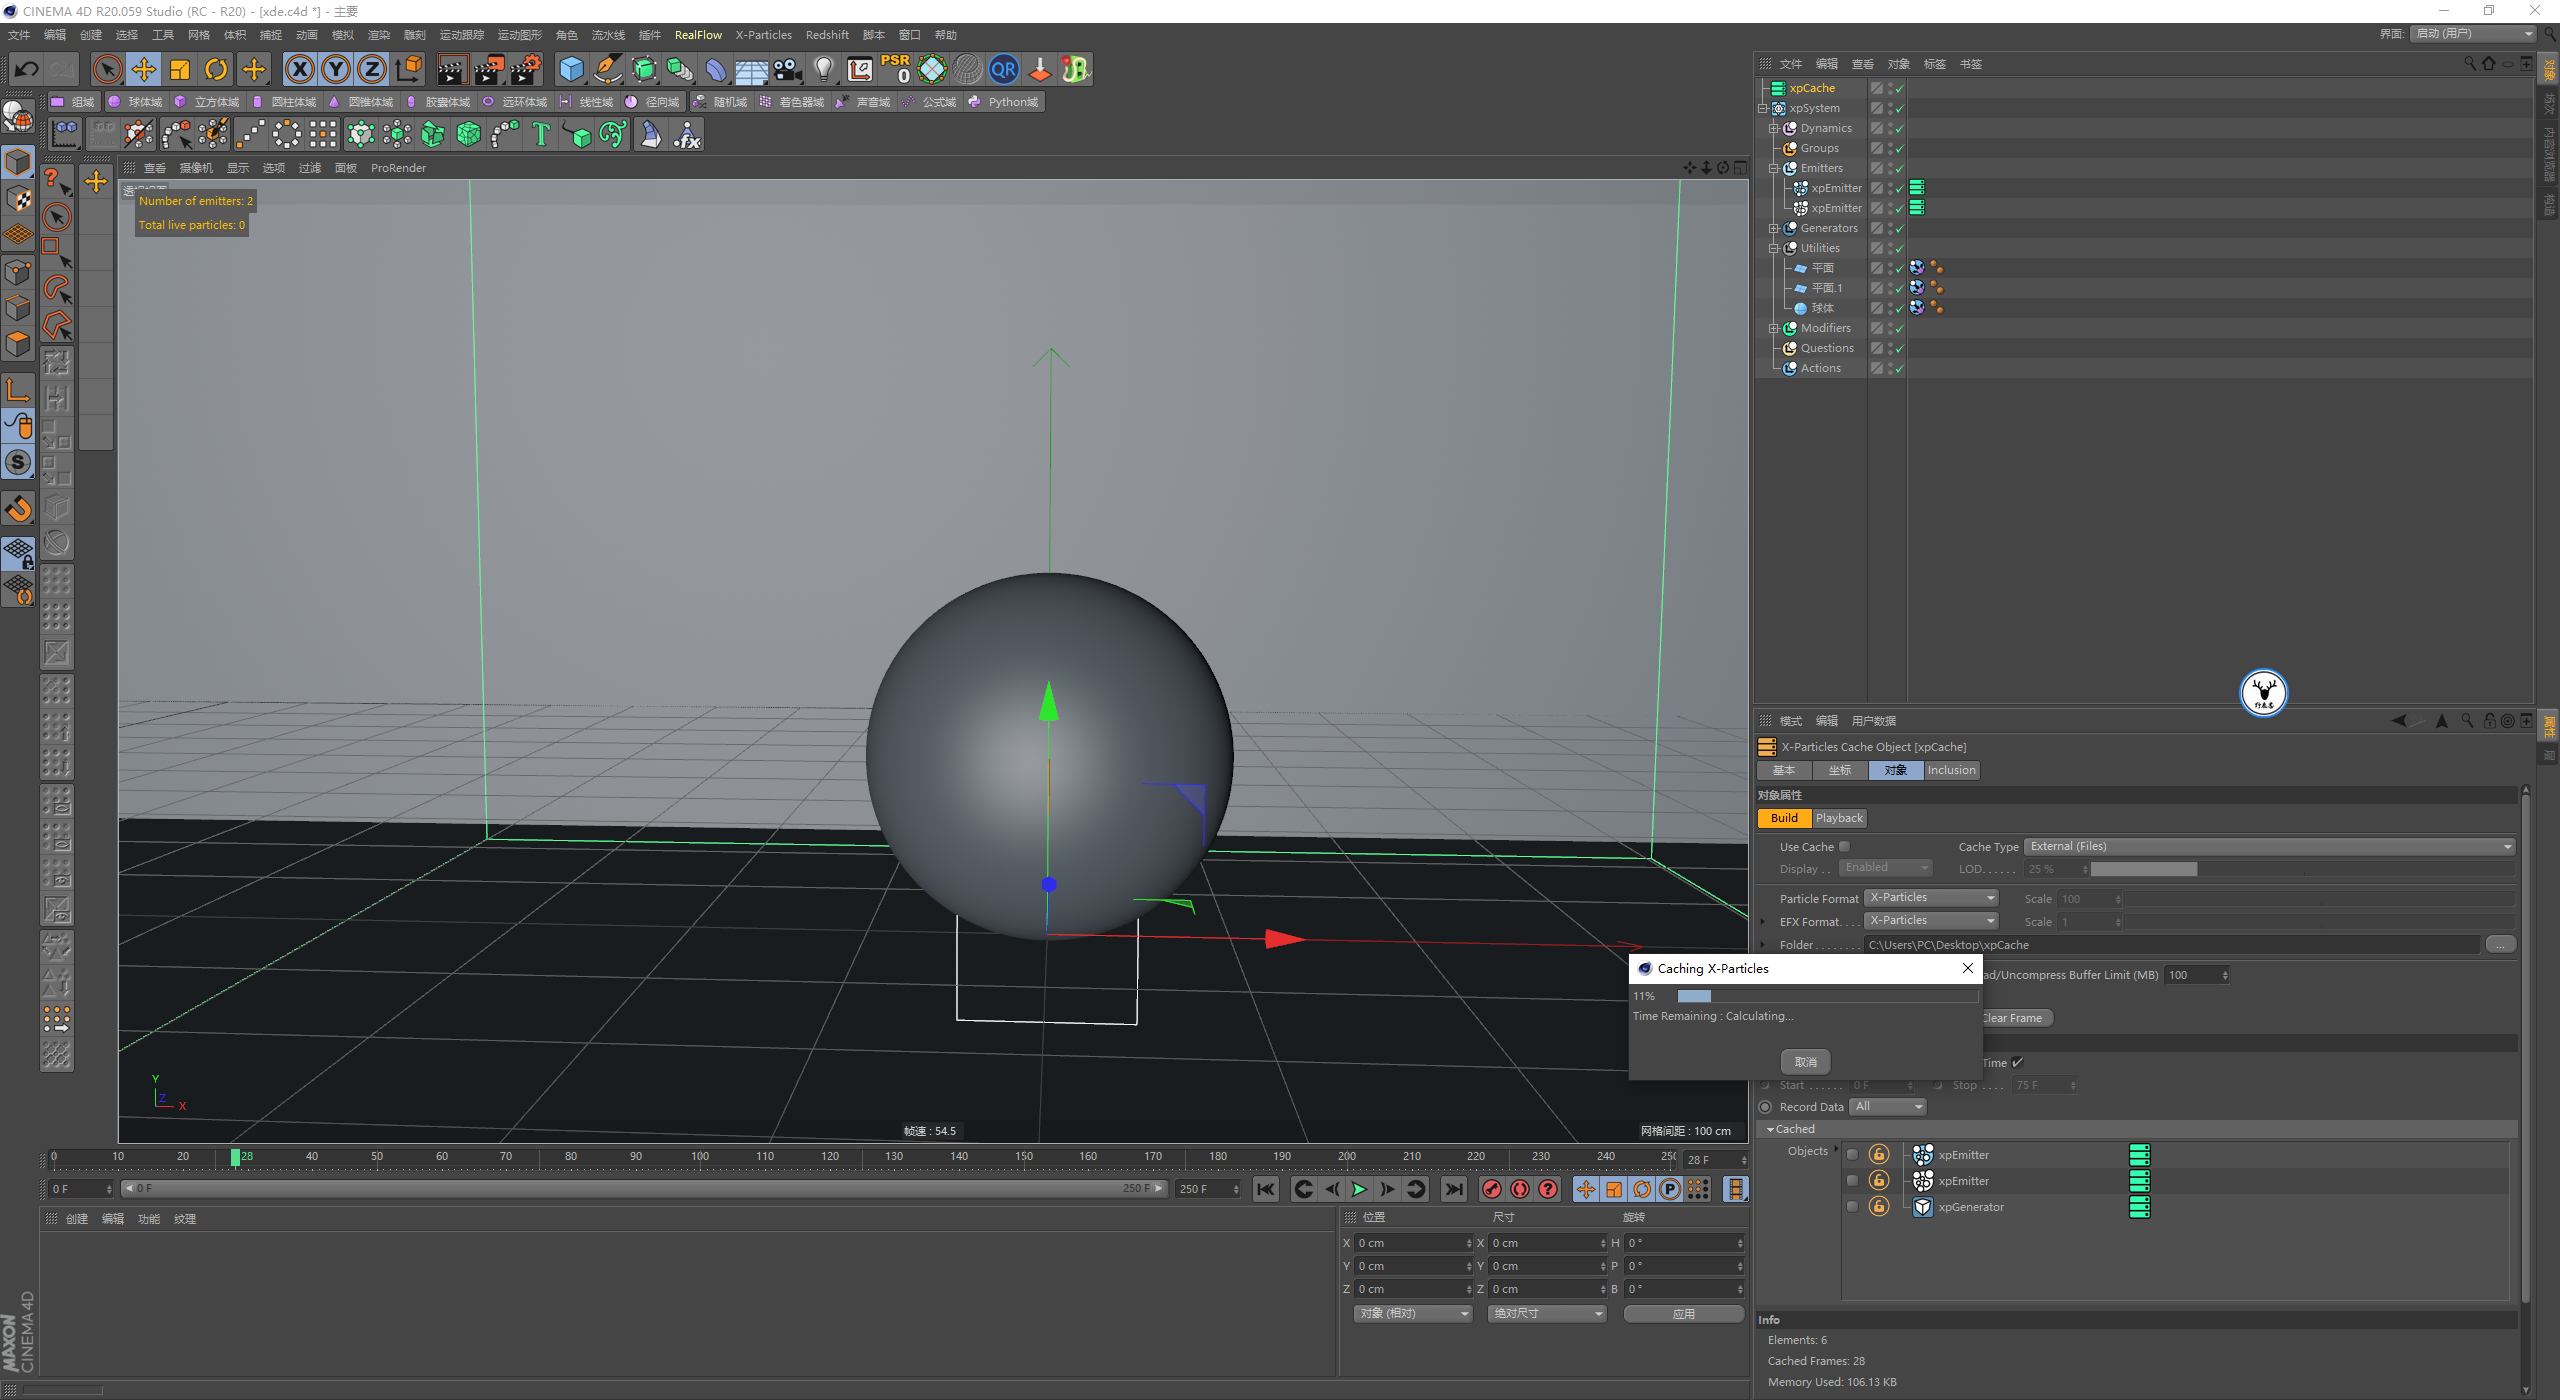Open the X-Particles menu
The height and width of the screenshot is (1400, 2560).
tap(763, 35)
